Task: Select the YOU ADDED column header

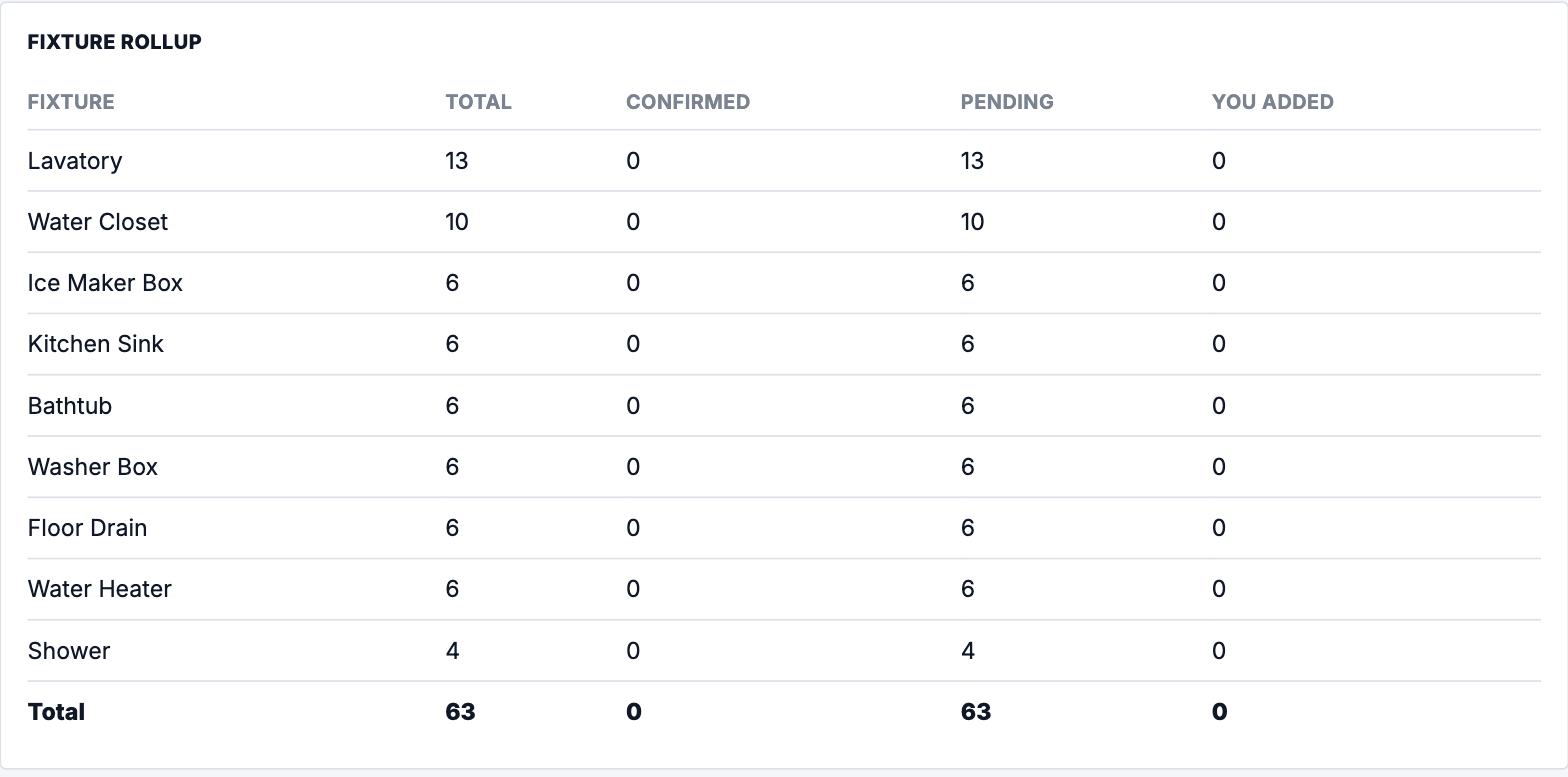Action: [1273, 102]
